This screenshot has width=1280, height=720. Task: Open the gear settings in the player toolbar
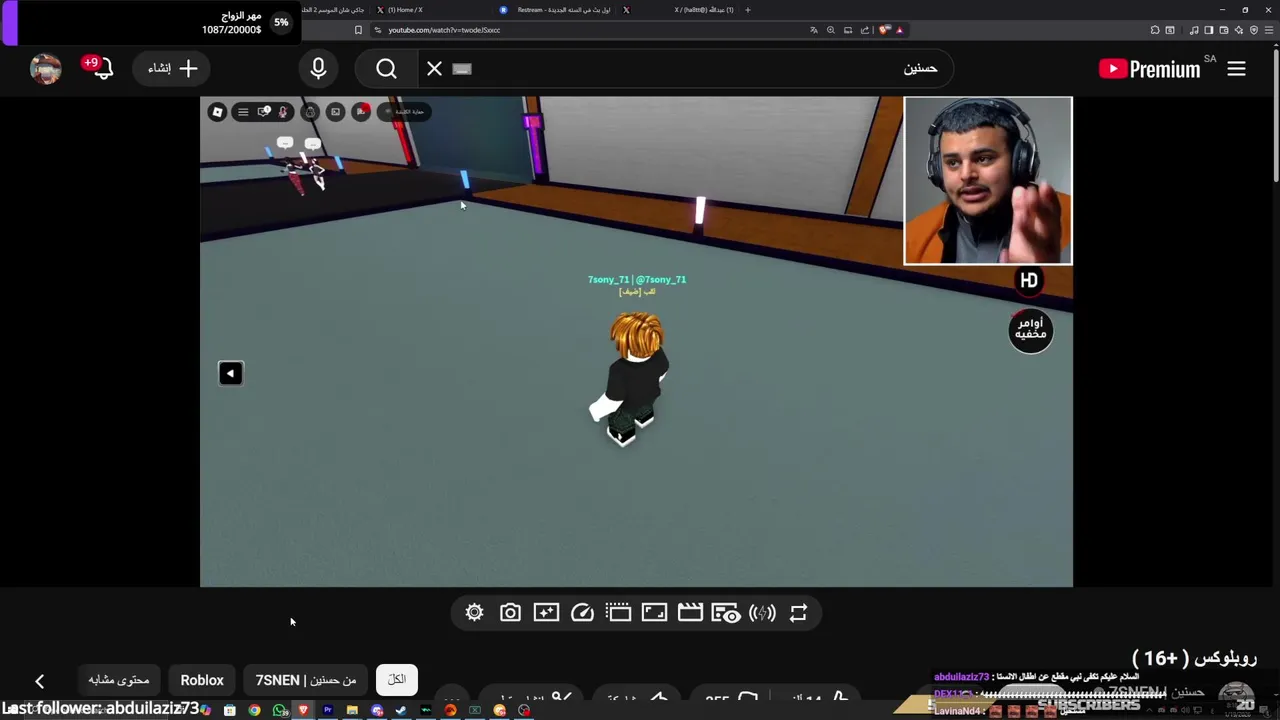474,613
